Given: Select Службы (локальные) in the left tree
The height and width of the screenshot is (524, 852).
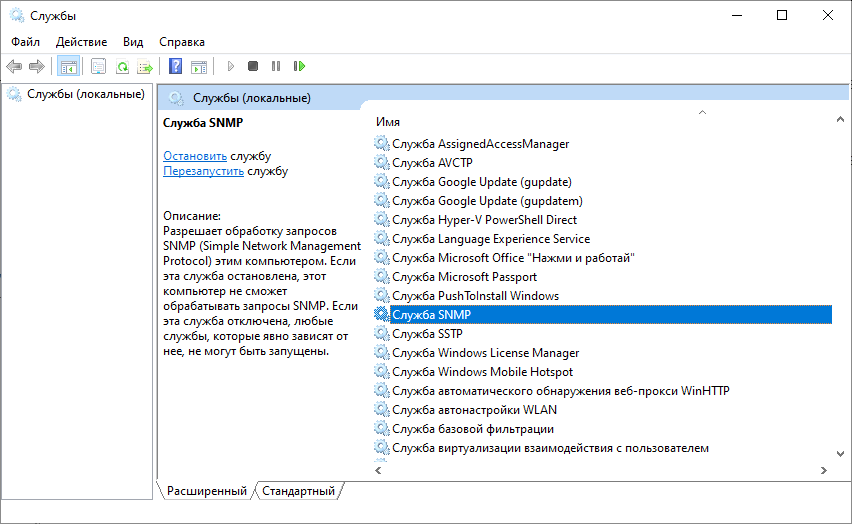Looking at the screenshot, I should pyautogui.click(x=85, y=94).
